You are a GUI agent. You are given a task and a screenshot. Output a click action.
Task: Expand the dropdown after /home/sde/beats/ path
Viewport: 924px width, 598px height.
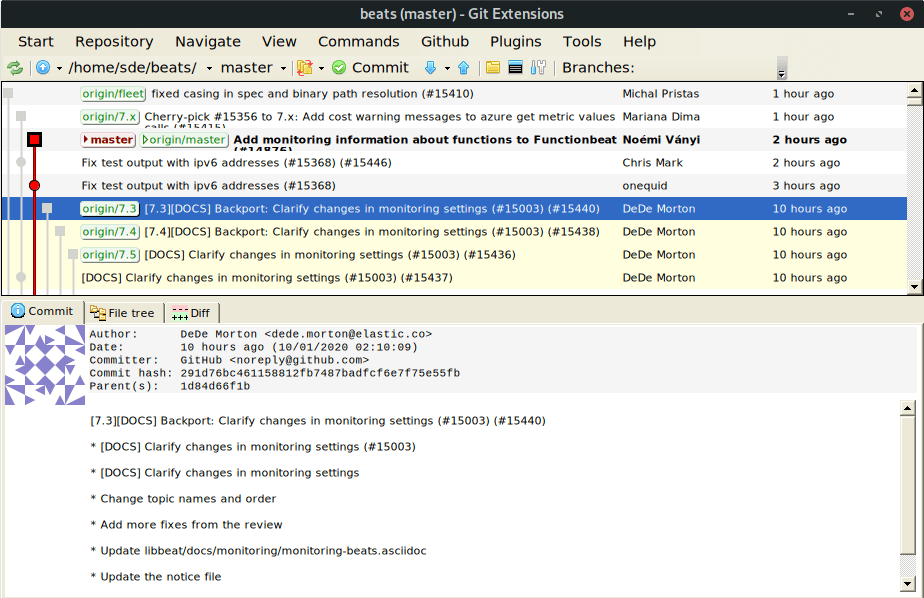point(209,68)
